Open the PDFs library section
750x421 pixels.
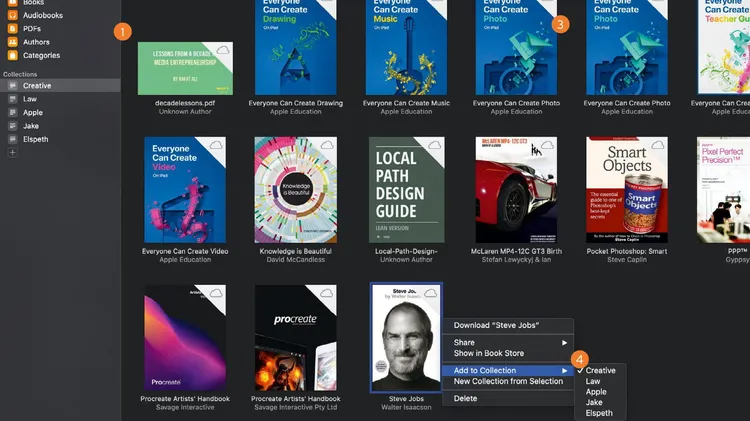click(x=34, y=29)
